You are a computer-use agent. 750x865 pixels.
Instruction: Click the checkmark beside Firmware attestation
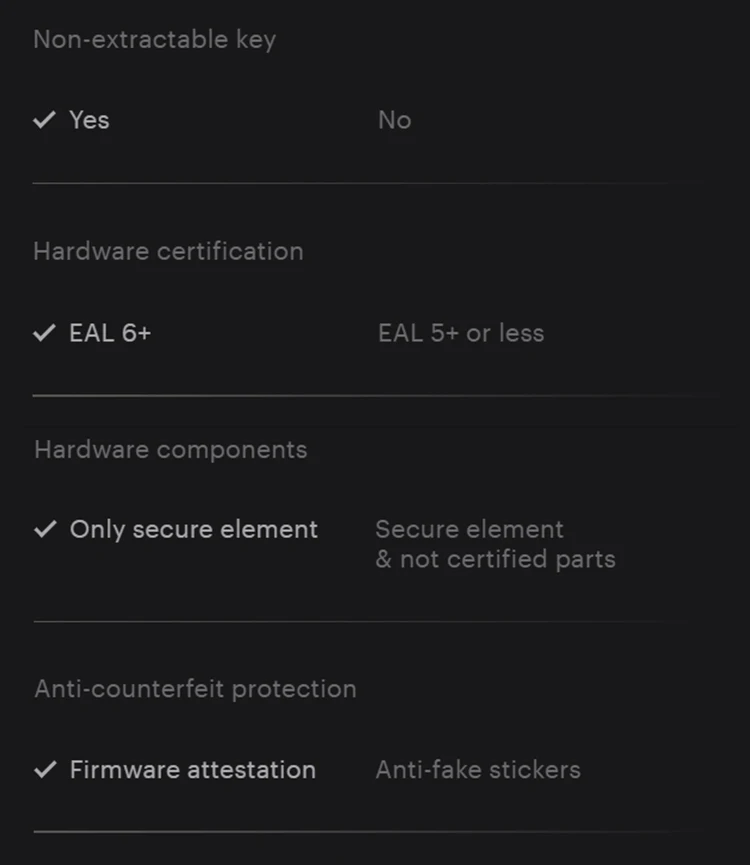(45, 770)
